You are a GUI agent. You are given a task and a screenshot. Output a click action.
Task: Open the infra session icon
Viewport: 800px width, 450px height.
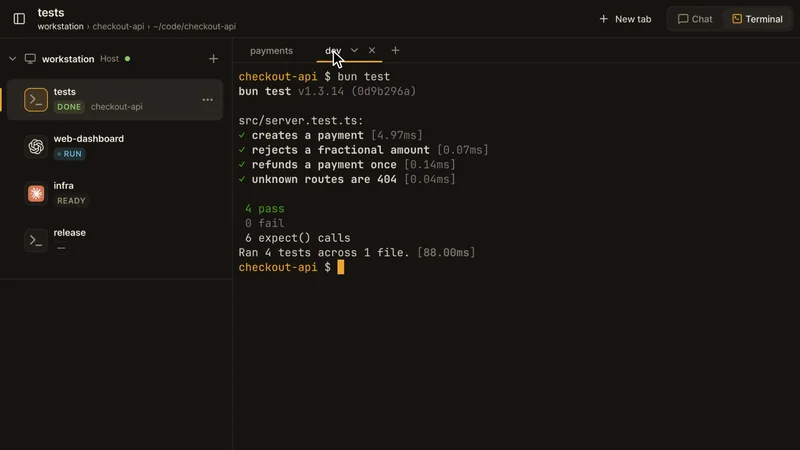pos(36,193)
